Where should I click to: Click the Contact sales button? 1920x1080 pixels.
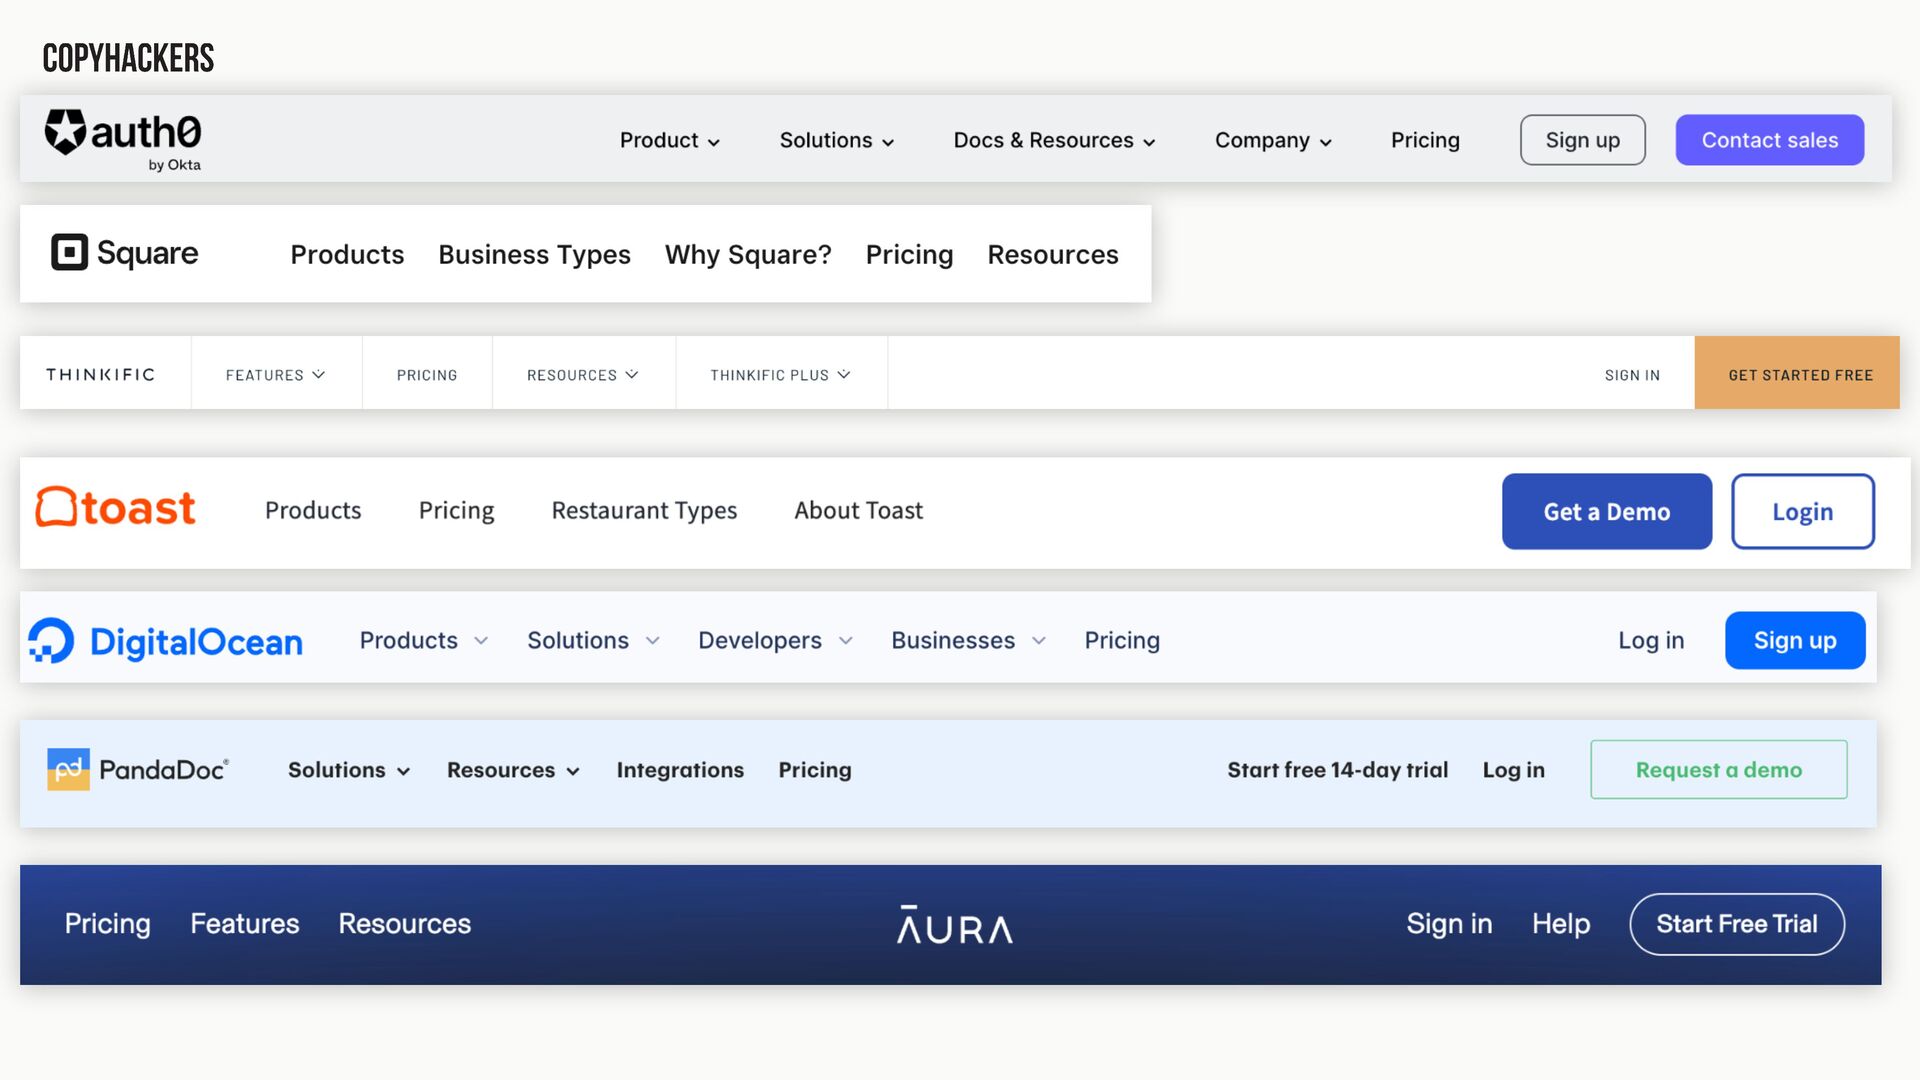1770,140
